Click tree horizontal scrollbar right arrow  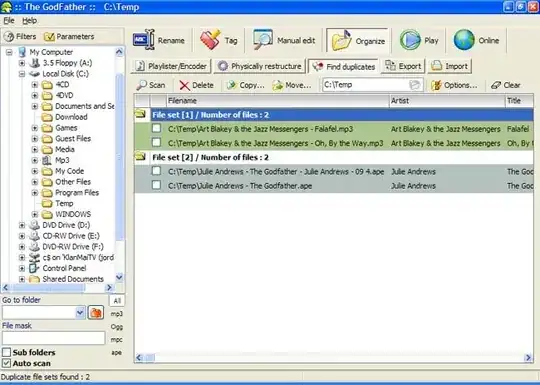pyautogui.click(x=109, y=288)
